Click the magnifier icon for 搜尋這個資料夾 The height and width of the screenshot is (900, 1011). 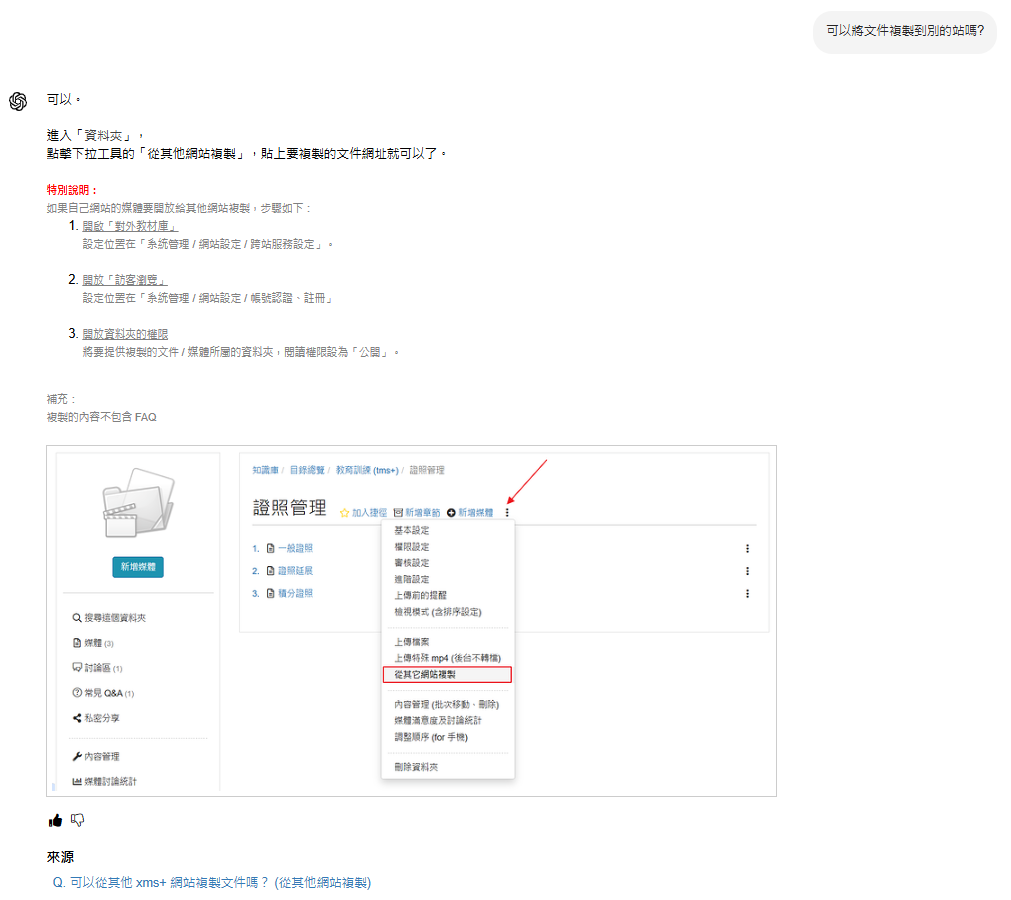tap(77, 618)
